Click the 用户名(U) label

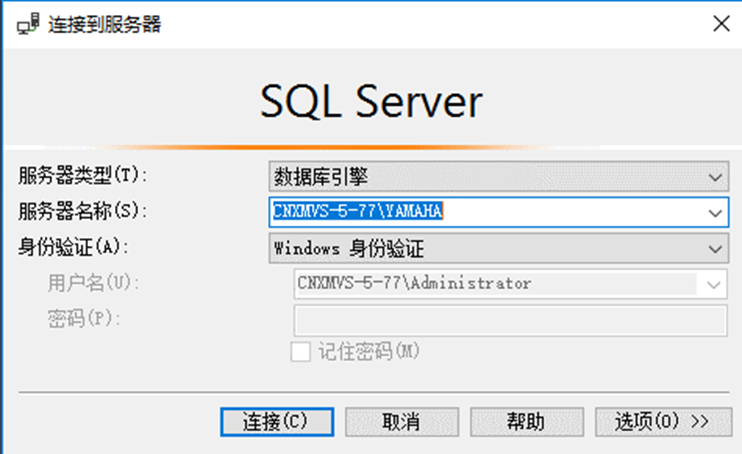(x=90, y=283)
